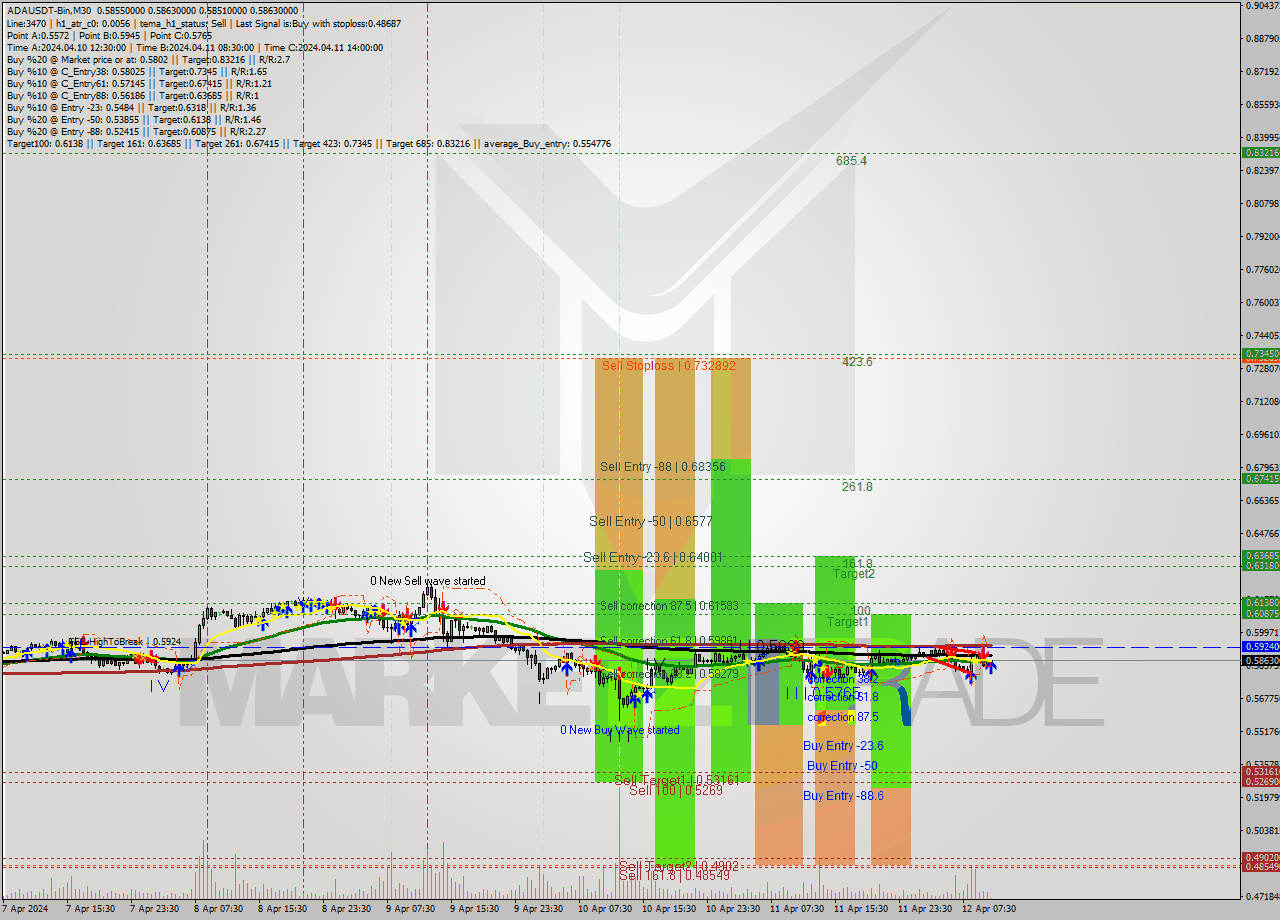Click the 0.59240 blue price tag
Image resolution: width=1280 pixels, height=920 pixels.
1260,647
